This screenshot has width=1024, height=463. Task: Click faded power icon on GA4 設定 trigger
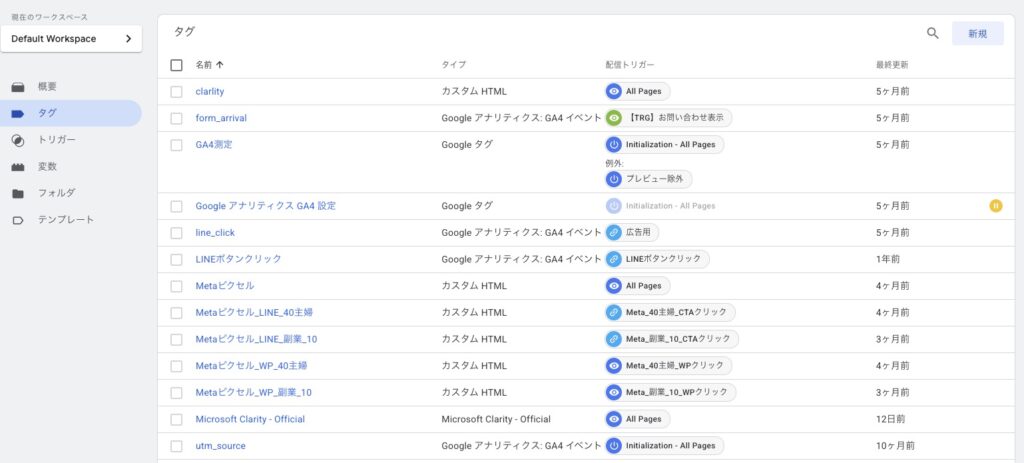point(613,206)
